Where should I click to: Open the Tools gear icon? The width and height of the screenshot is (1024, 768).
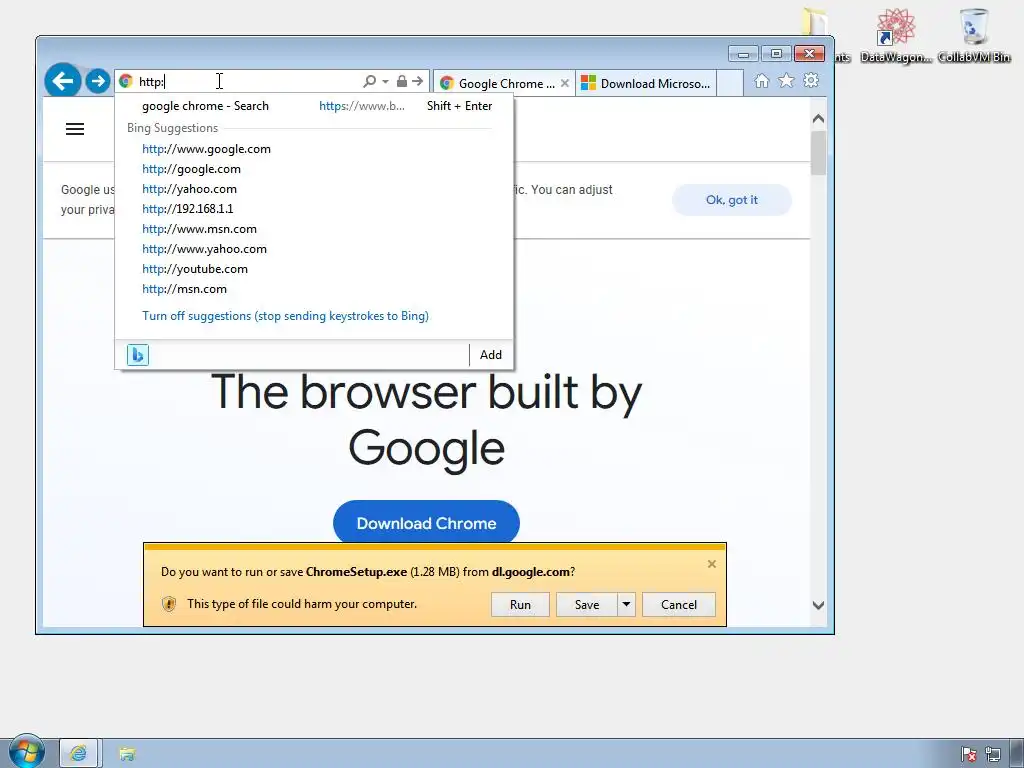[x=811, y=81]
